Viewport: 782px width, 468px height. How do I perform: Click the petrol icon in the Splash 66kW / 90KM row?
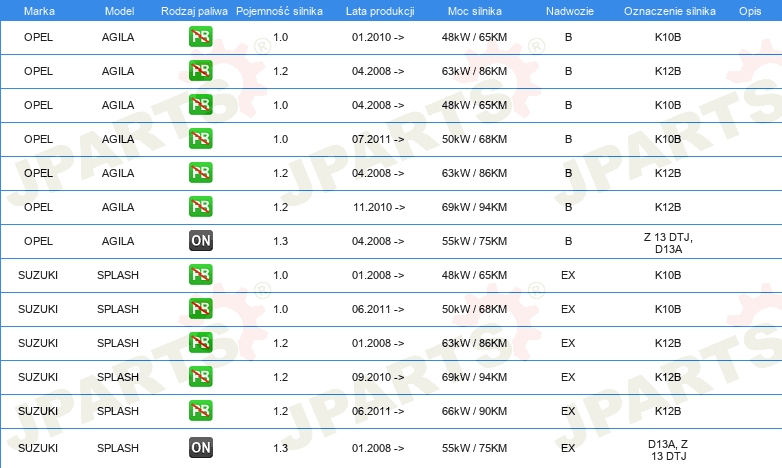pyautogui.click(x=200, y=411)
